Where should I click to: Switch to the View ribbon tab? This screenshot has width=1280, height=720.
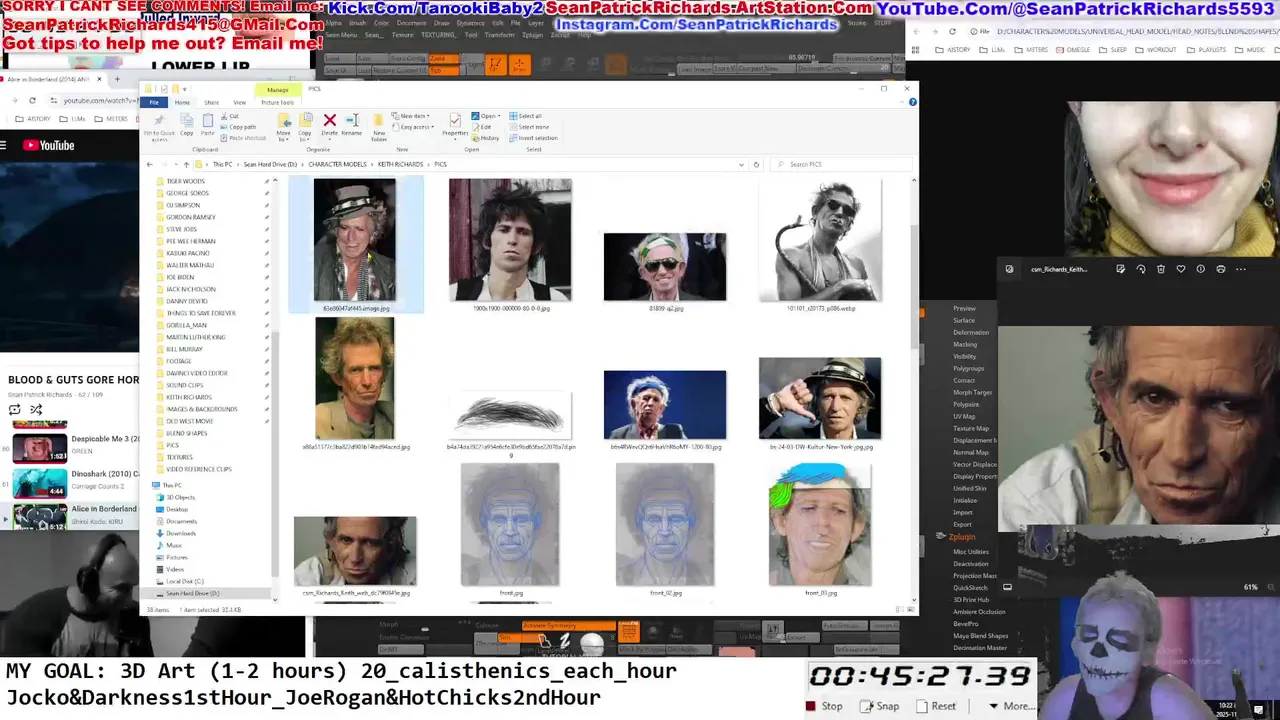[239, 102]
